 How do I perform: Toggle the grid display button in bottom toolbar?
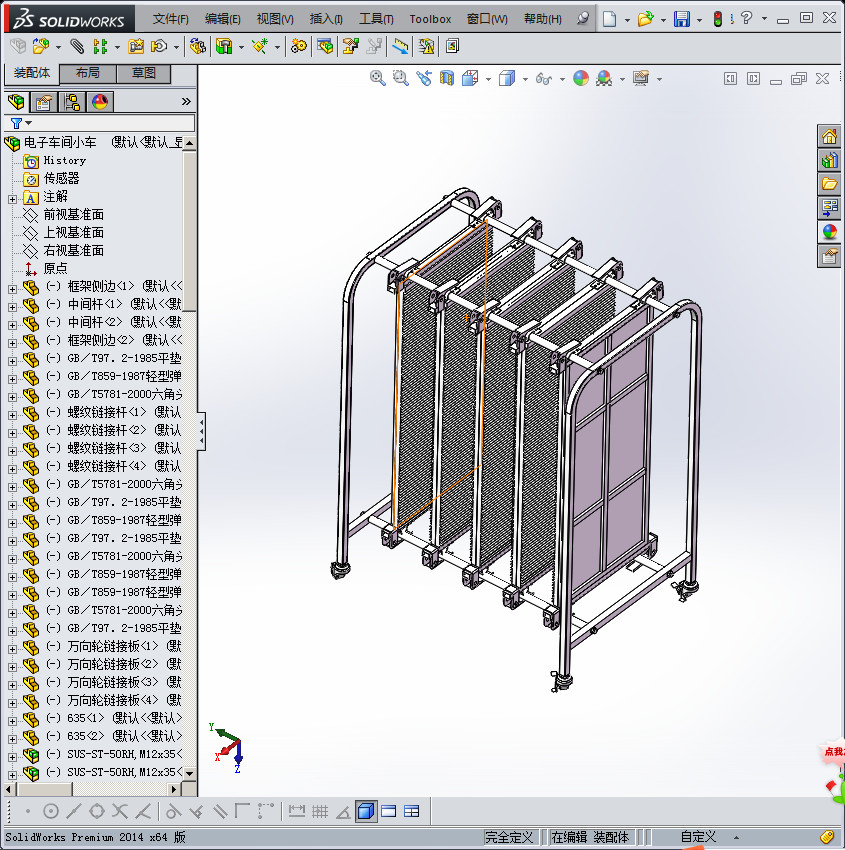point(320,811)
